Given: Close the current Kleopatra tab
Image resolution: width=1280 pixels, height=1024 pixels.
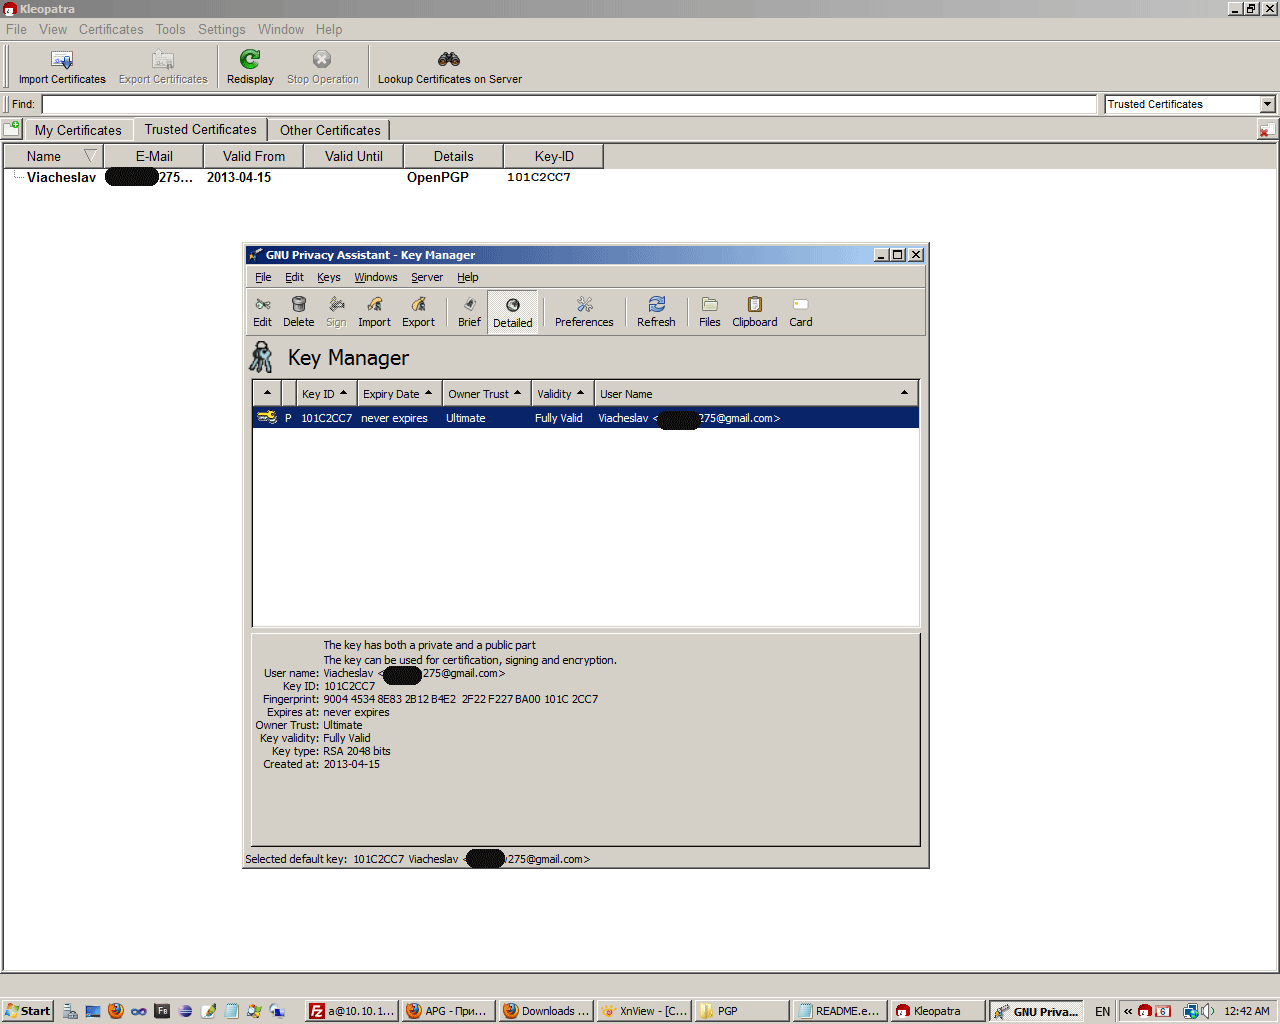Looking at the screenshot, I should point(1266,129).
